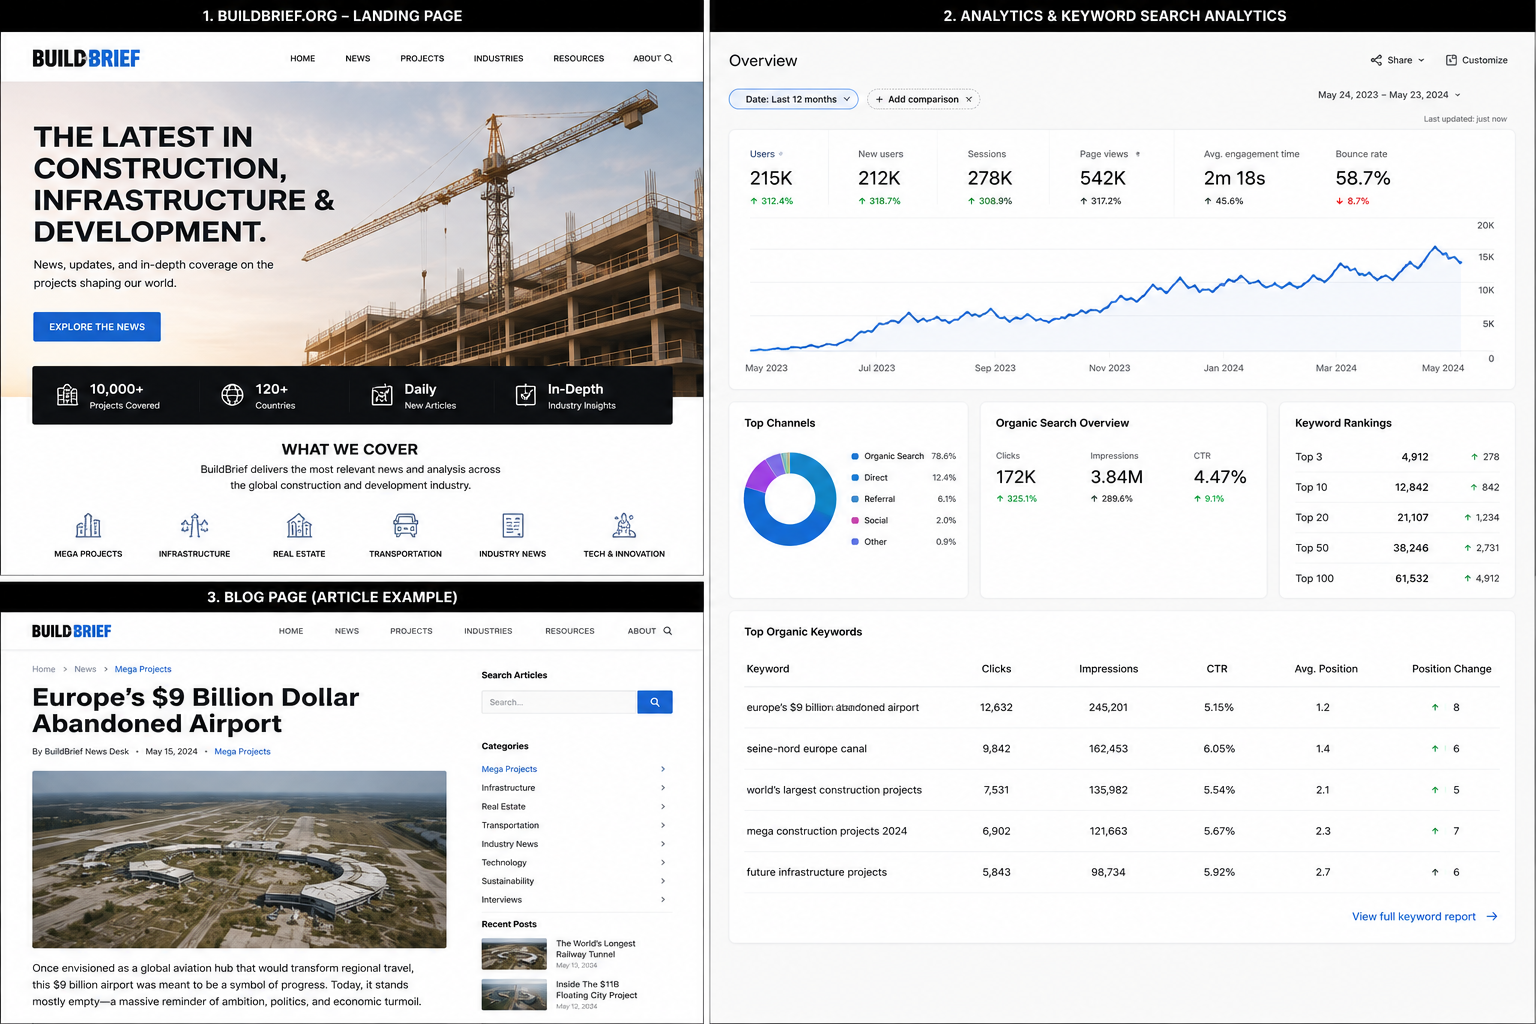Open the Industry News document icon
Screen dimensions: 1536x1024
coord(513,525)
